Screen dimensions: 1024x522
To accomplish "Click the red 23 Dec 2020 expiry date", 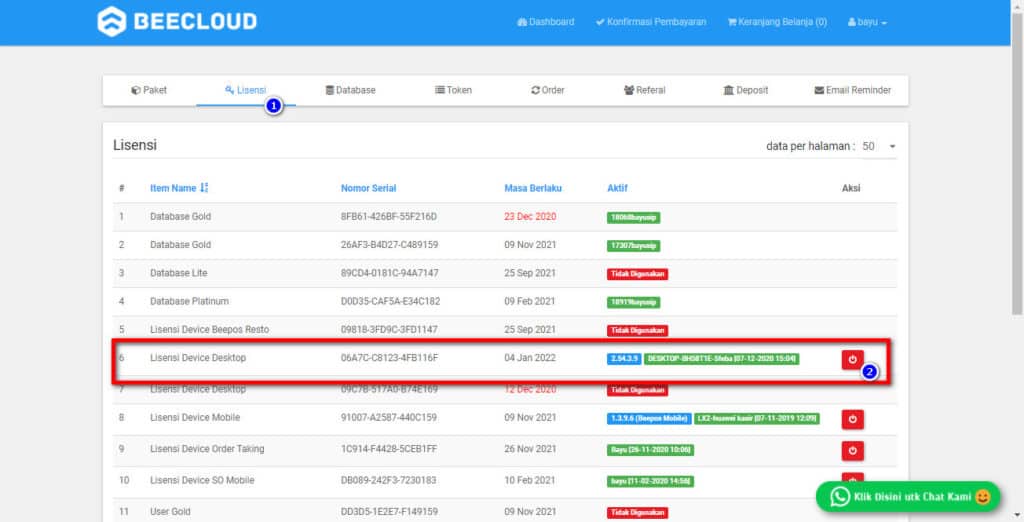I will [x=530, y=216].
